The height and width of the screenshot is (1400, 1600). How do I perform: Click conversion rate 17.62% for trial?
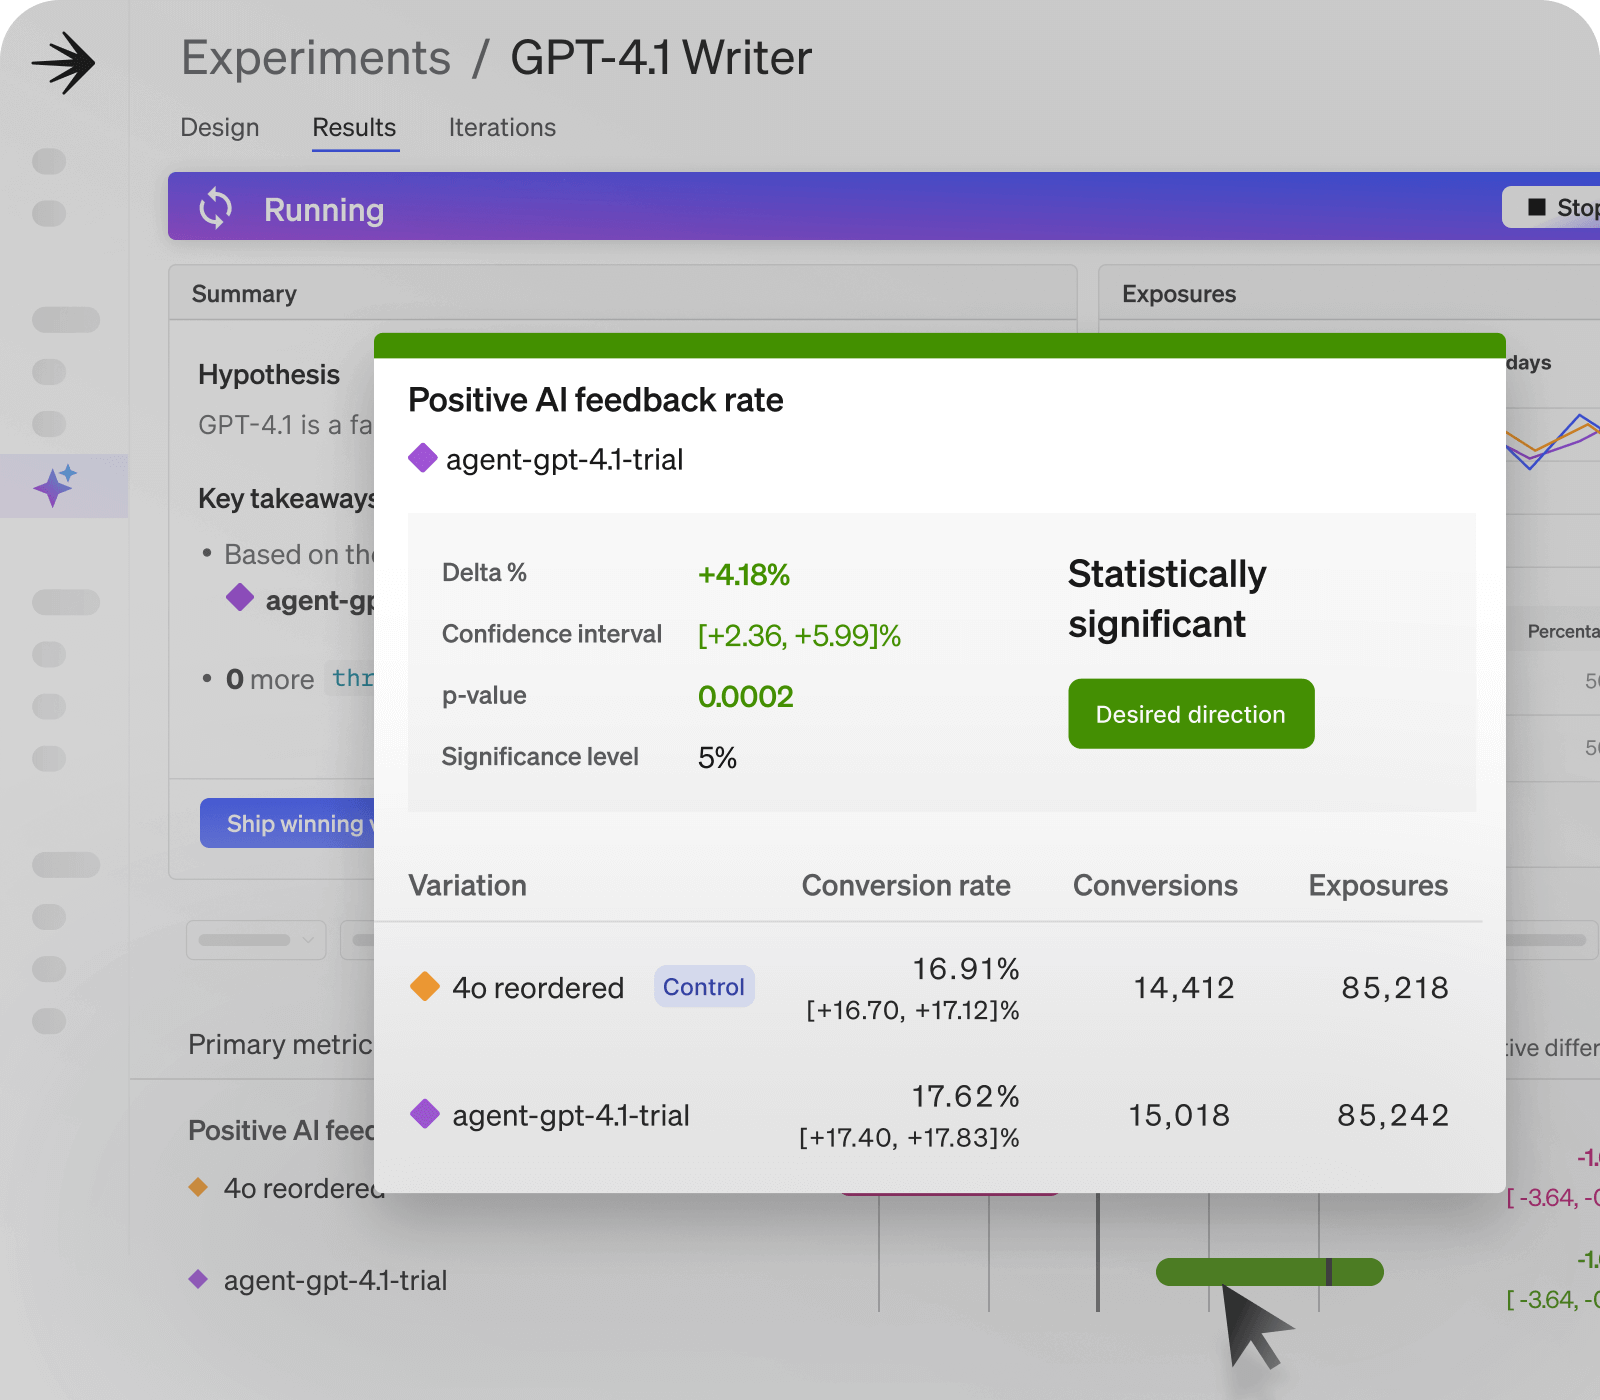click(x=965, y=1097)
